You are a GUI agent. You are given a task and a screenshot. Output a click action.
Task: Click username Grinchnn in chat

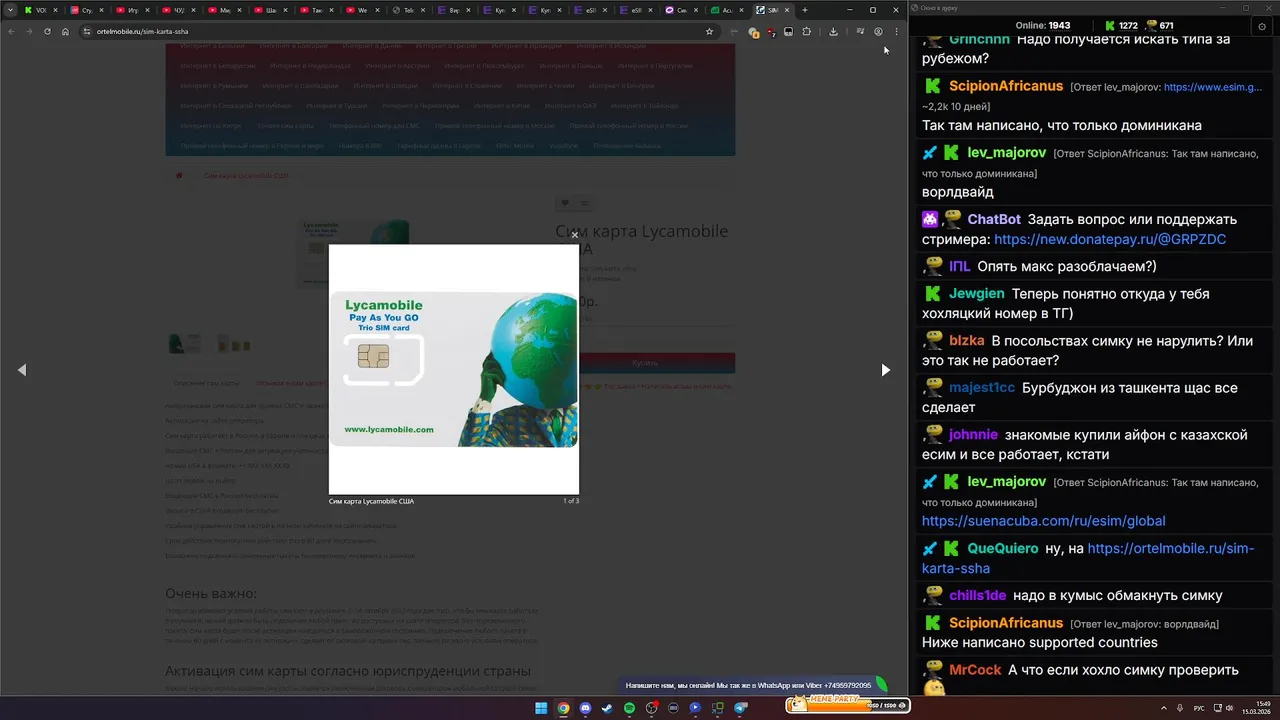979,40
